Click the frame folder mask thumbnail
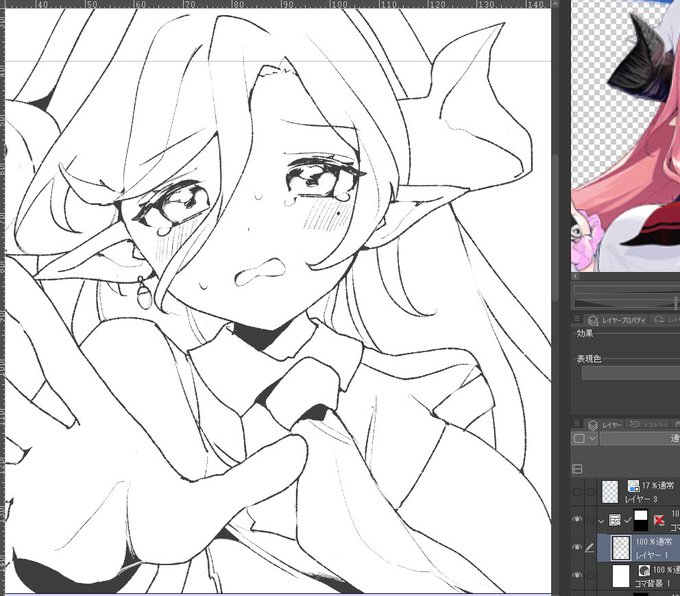The image size is (680, 596). coord(641,520)
